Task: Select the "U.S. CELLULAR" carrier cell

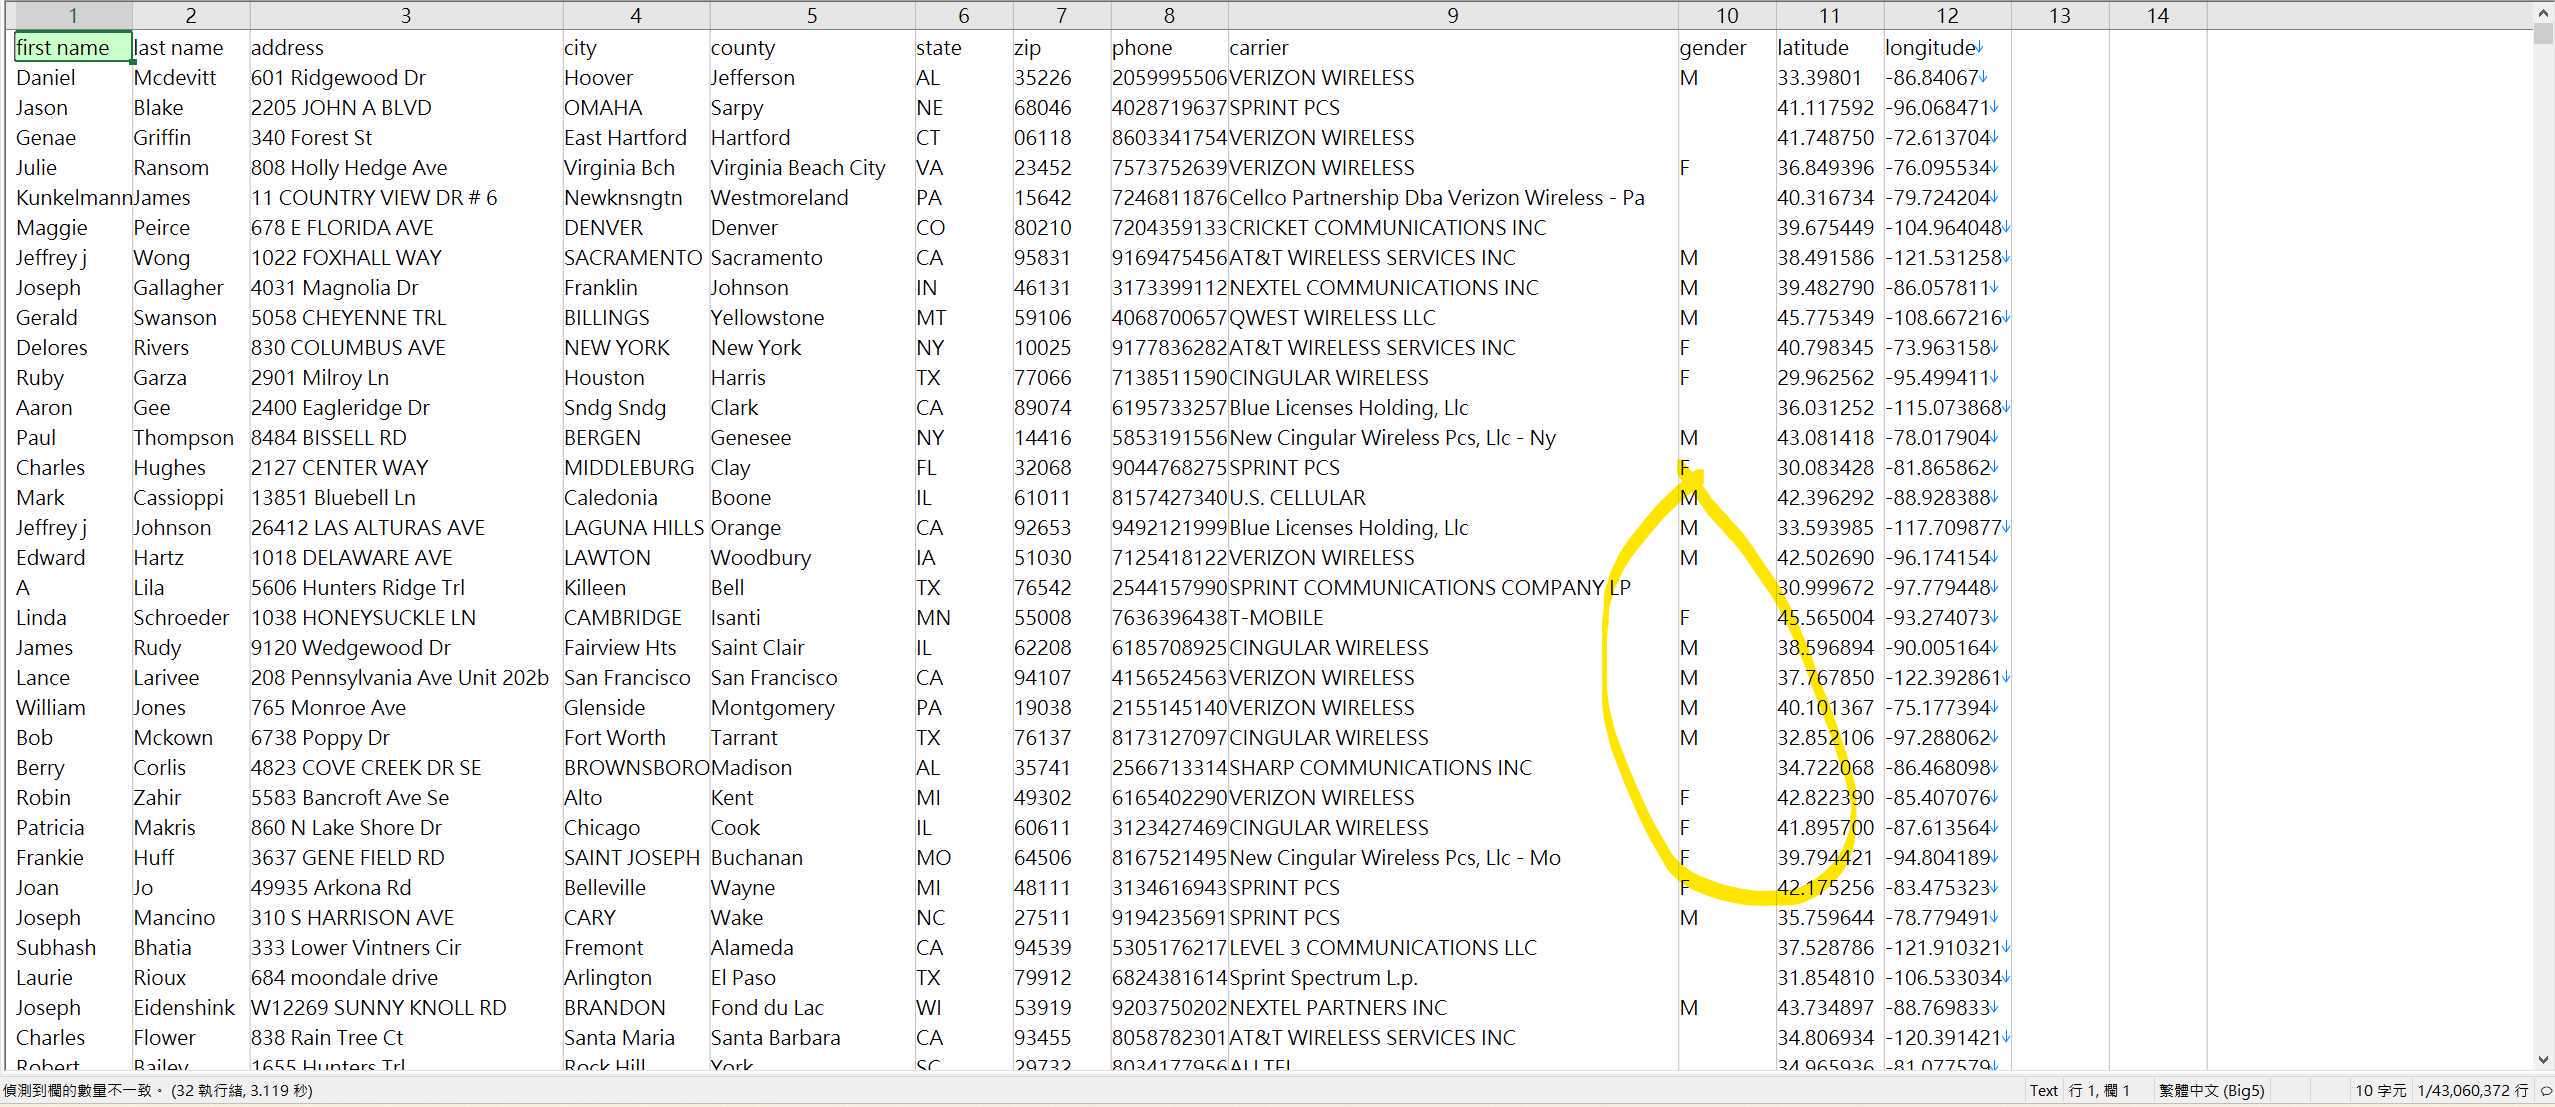Action: pyautogui.click(x=1453, y=497)
